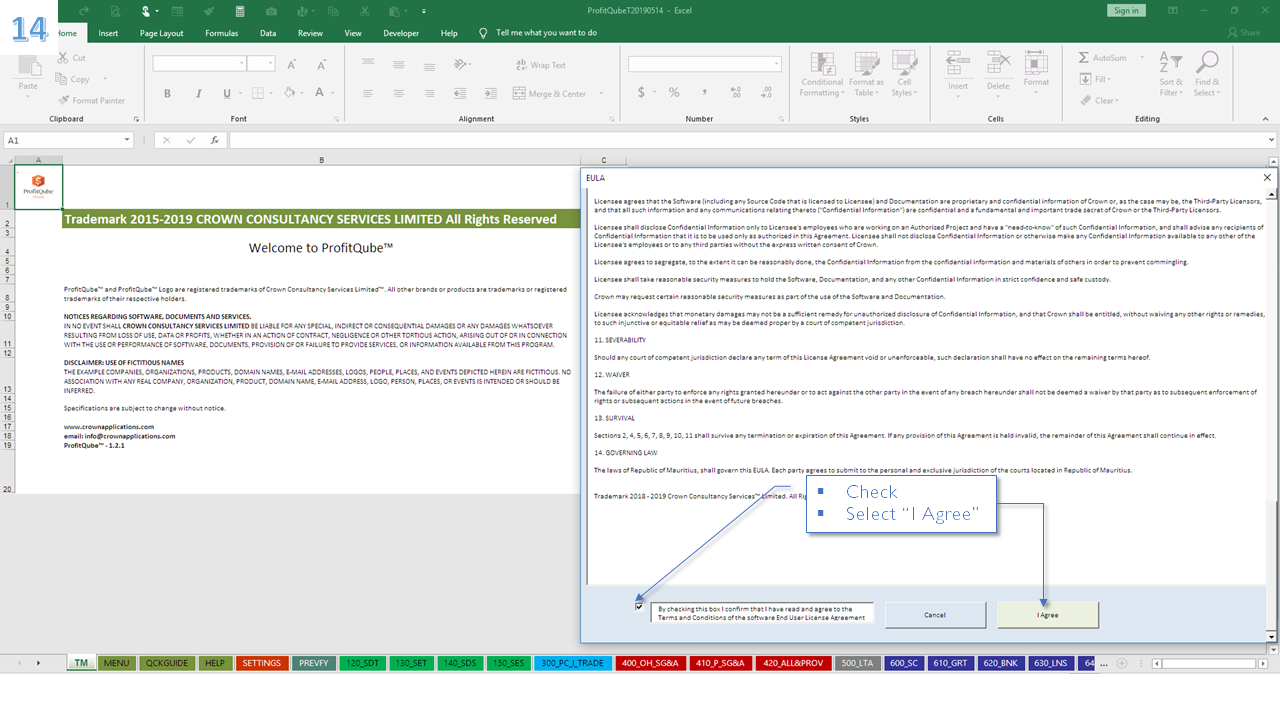1280x720 pixels.
Task: Tick the EULA agreement confirmation checkbox
Action: point(639,606)
